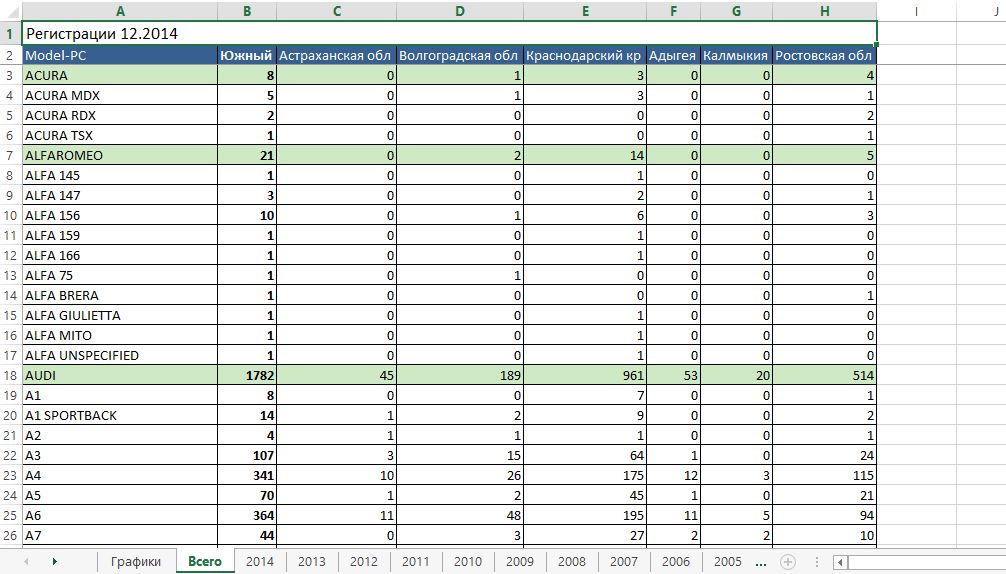Click the select-all corner box
This screenshot has height=574, width=1006.
click(x=10, y=11)
